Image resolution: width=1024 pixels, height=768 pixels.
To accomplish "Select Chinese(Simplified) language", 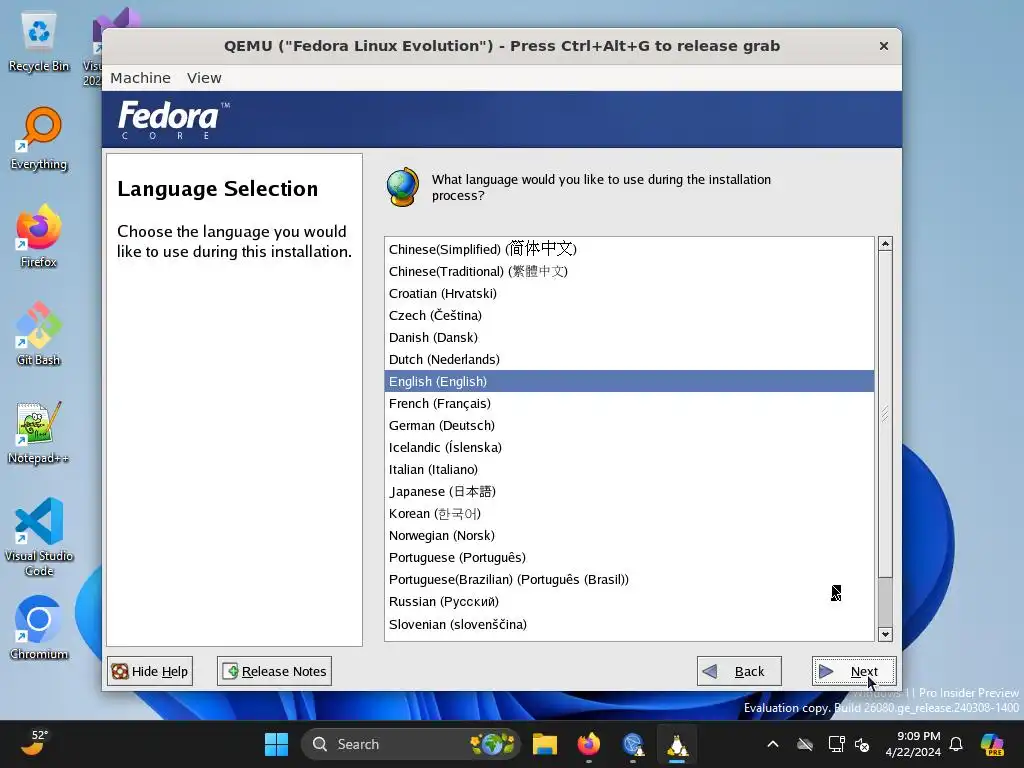I will pyautogui.click(x=629, y=249).
